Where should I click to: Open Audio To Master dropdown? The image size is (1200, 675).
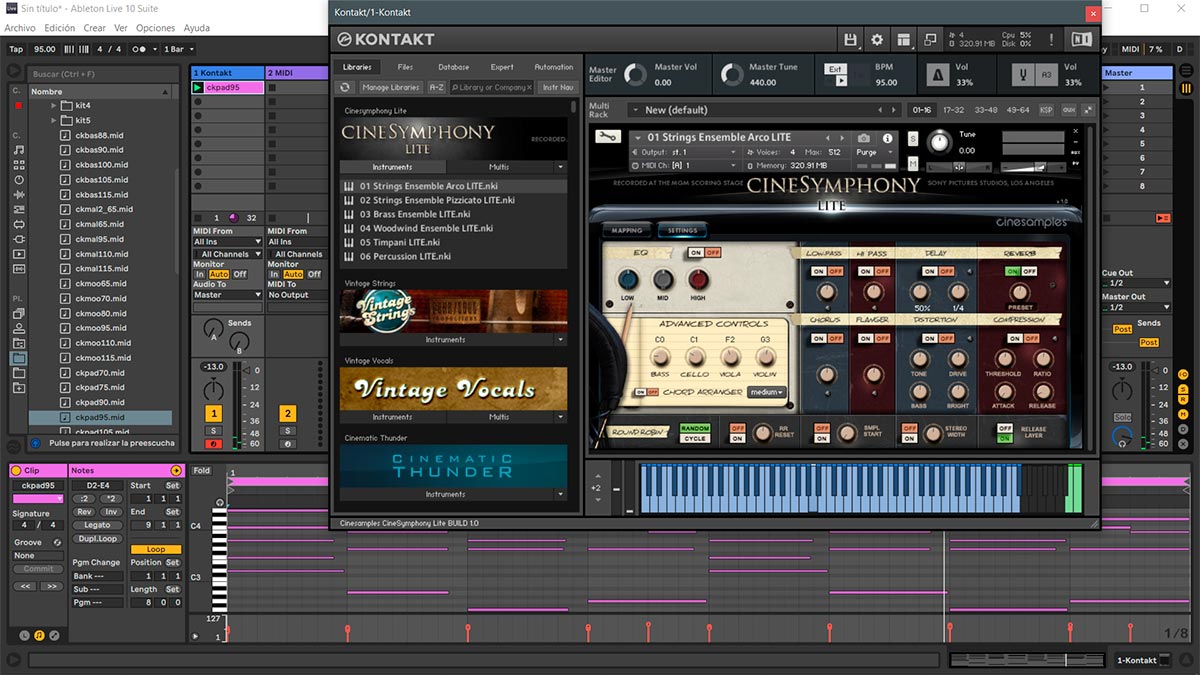coord(227,295)
